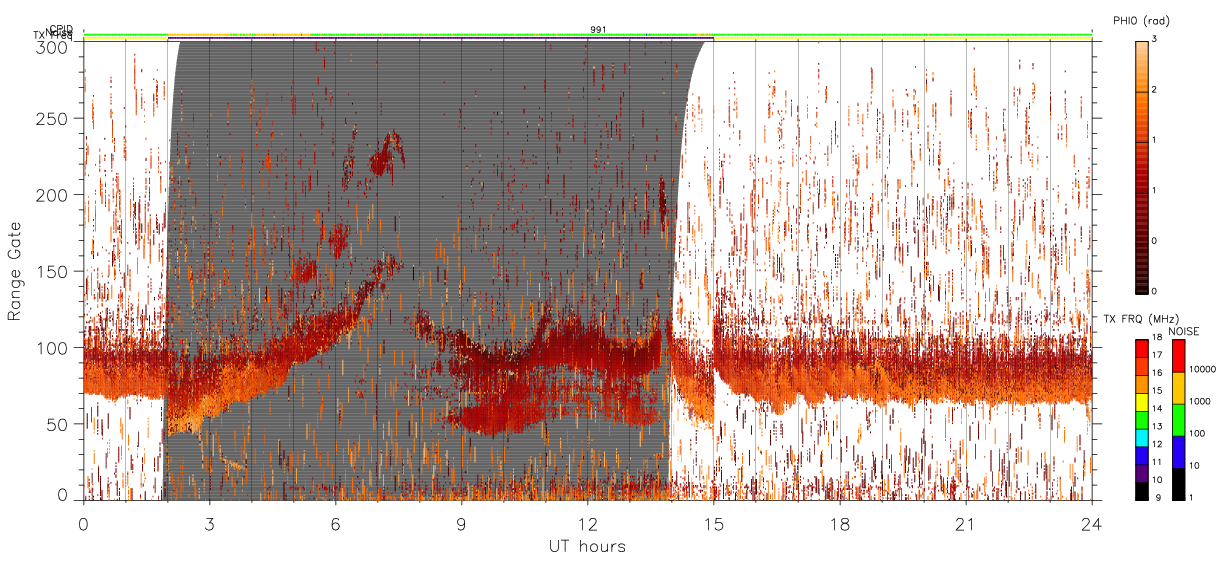Click the PHI0 colorbar tick label "2"
The image size is (1228, 567).
1154,89
